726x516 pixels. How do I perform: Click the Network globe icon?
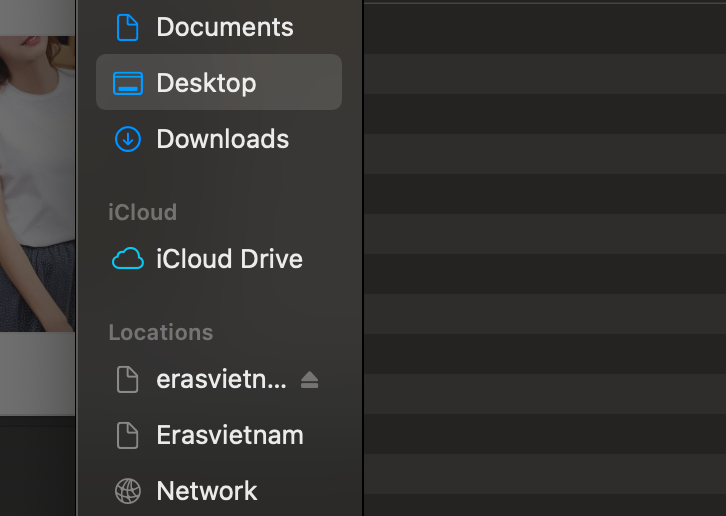pyautogui.click(x=127, y=491)
